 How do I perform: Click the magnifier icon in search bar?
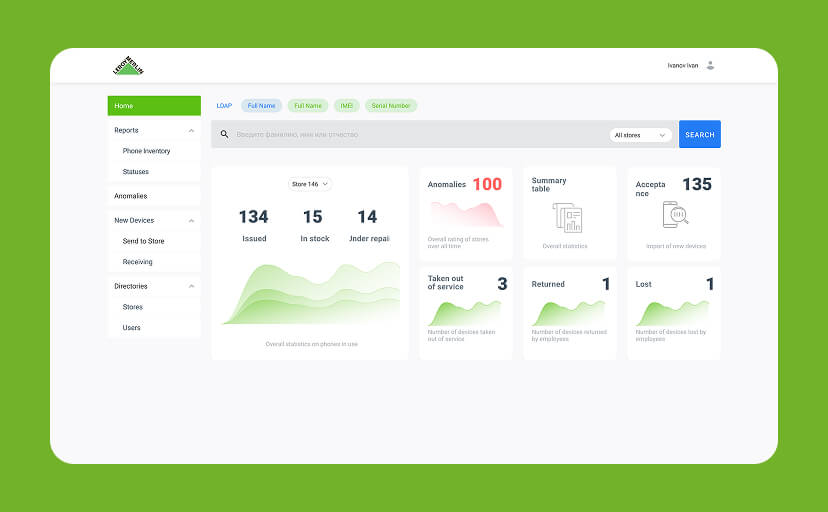(224, 134)
